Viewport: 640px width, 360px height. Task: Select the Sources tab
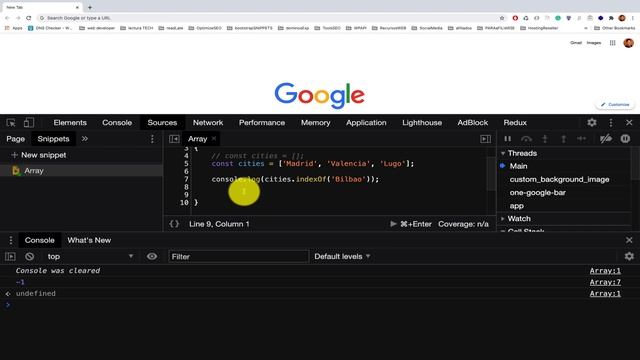[162, 122]
